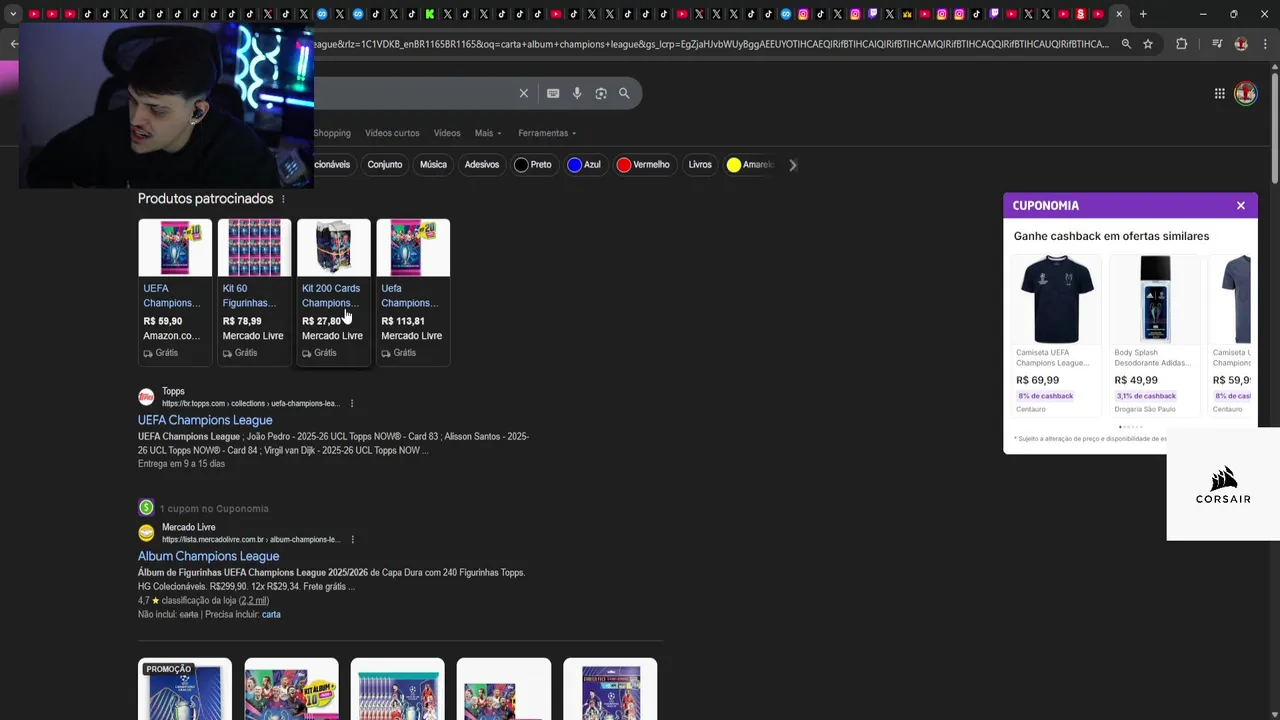Bookmark this page with the star icon
Image resolution: width=1280 pixels, height=720 pixels.
point(1148,44)
